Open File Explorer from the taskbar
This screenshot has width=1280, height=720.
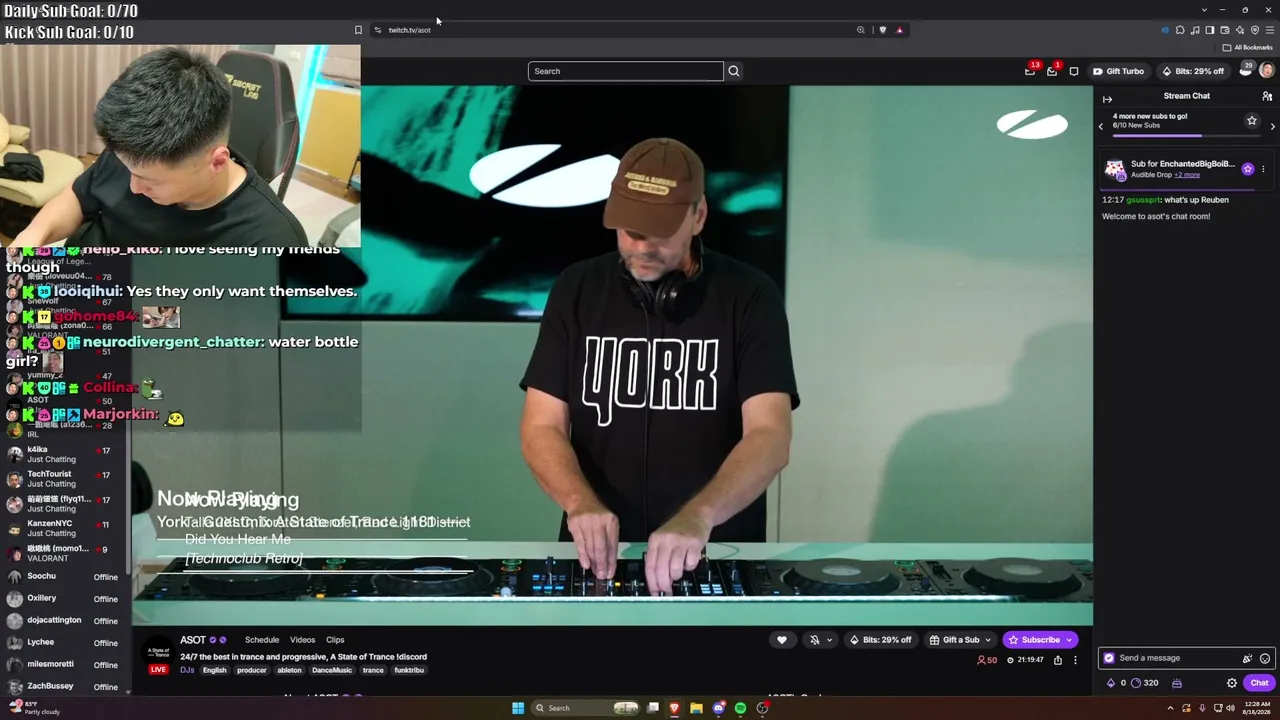[696, 708]
